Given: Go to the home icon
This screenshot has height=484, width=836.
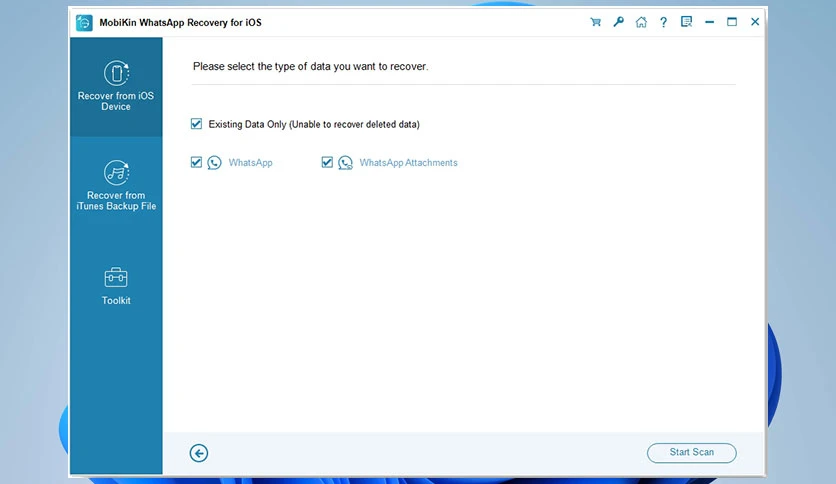Looking at the screenshot, I should pyautogui.click(x=641, y=22).
